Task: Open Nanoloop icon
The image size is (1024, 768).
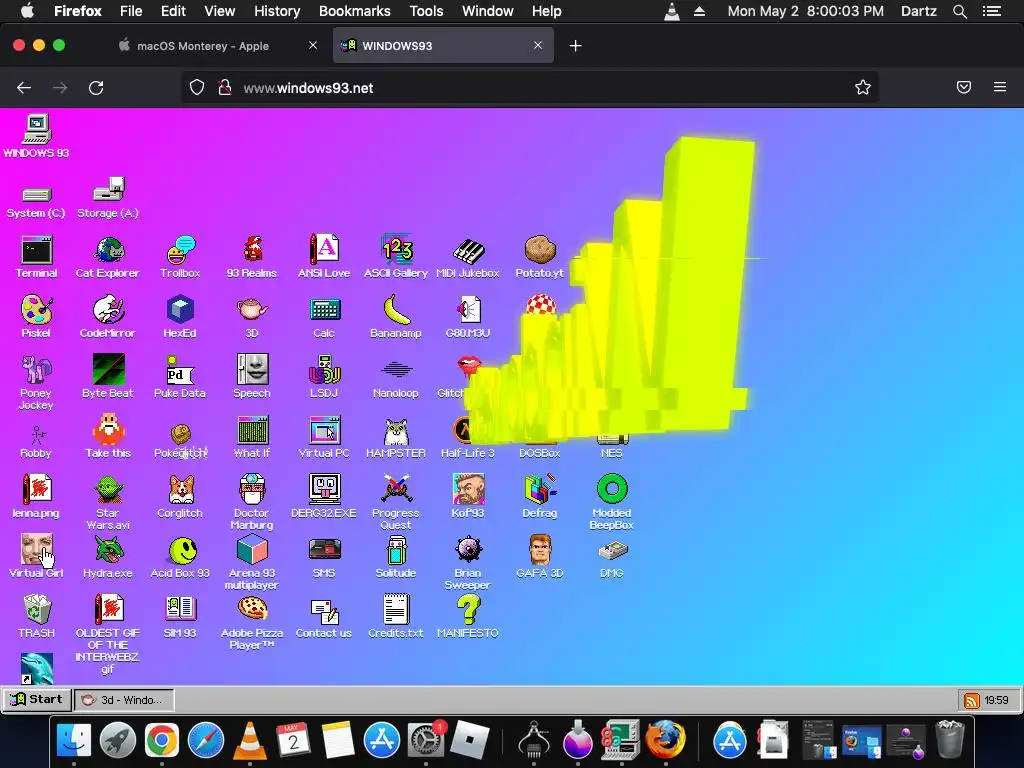Action: pos(396,377)
